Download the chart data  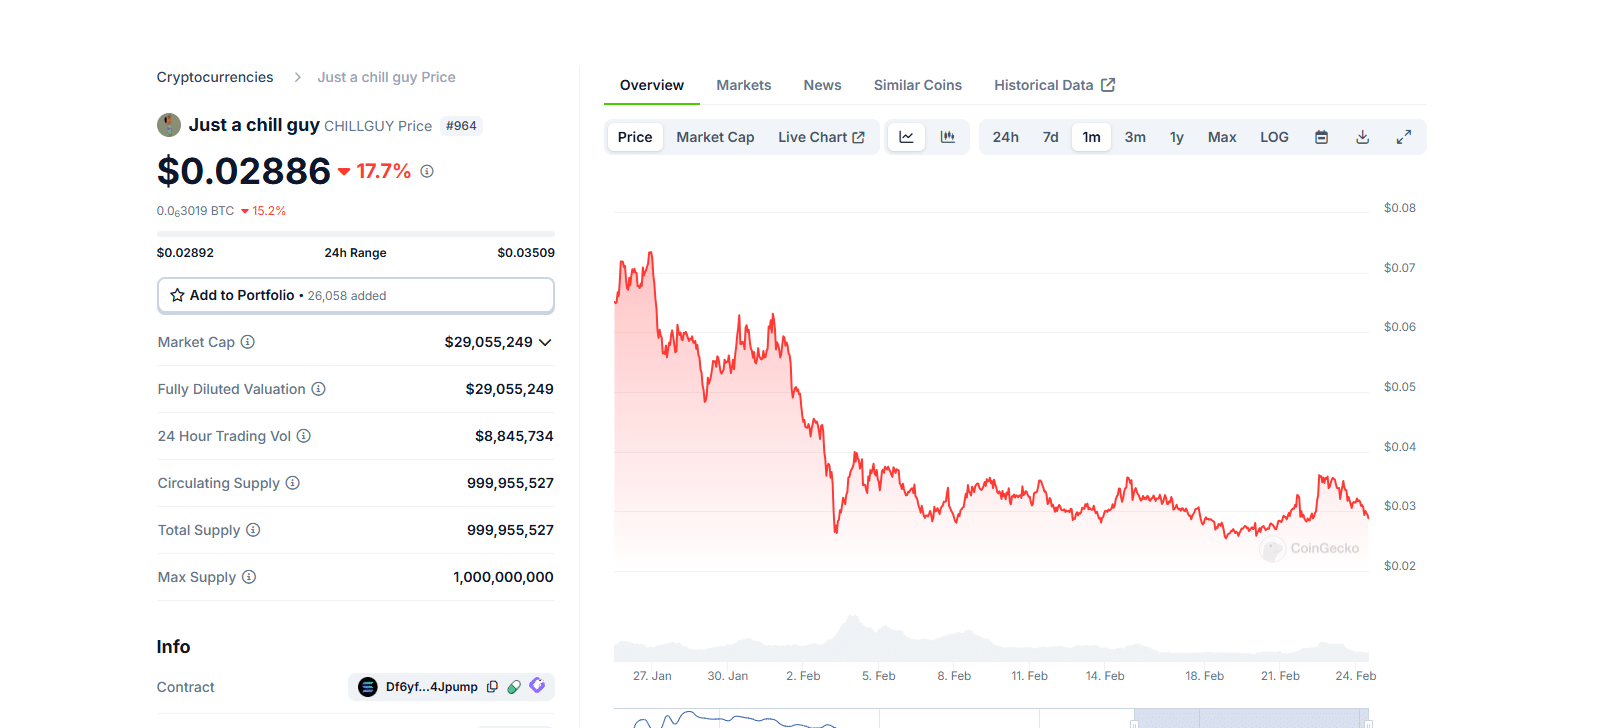click(1362, 137)
